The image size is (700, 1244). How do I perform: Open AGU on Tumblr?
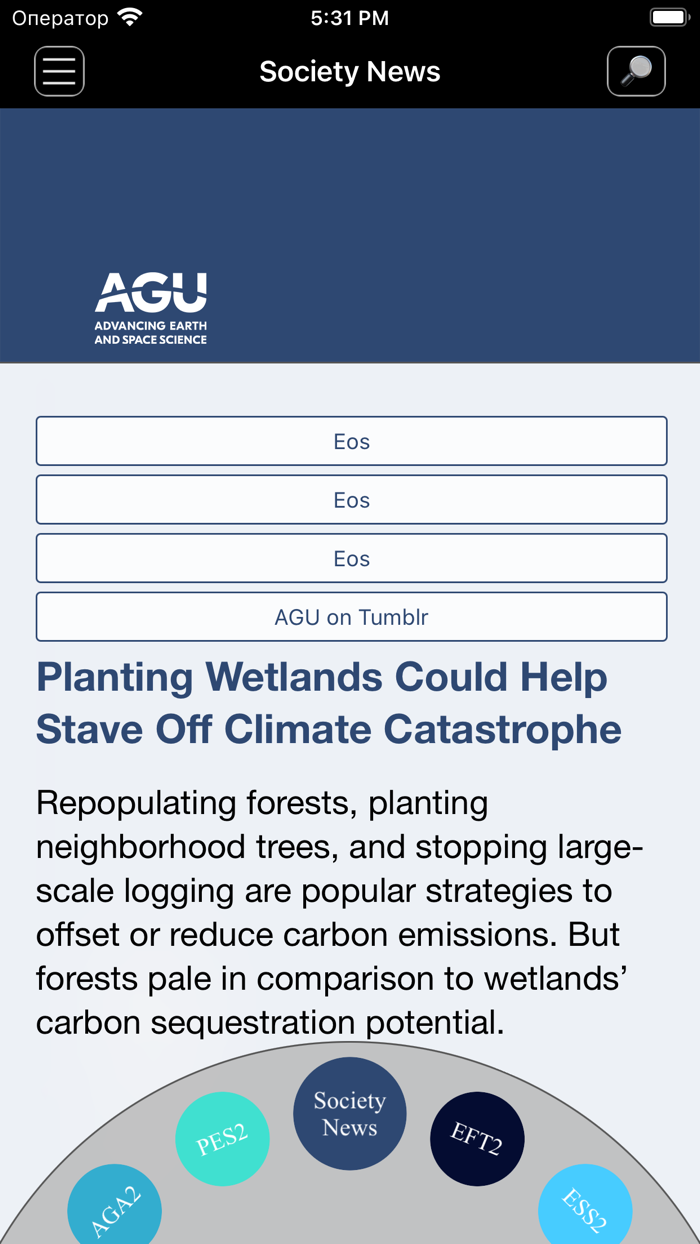(x=351, y=616)
